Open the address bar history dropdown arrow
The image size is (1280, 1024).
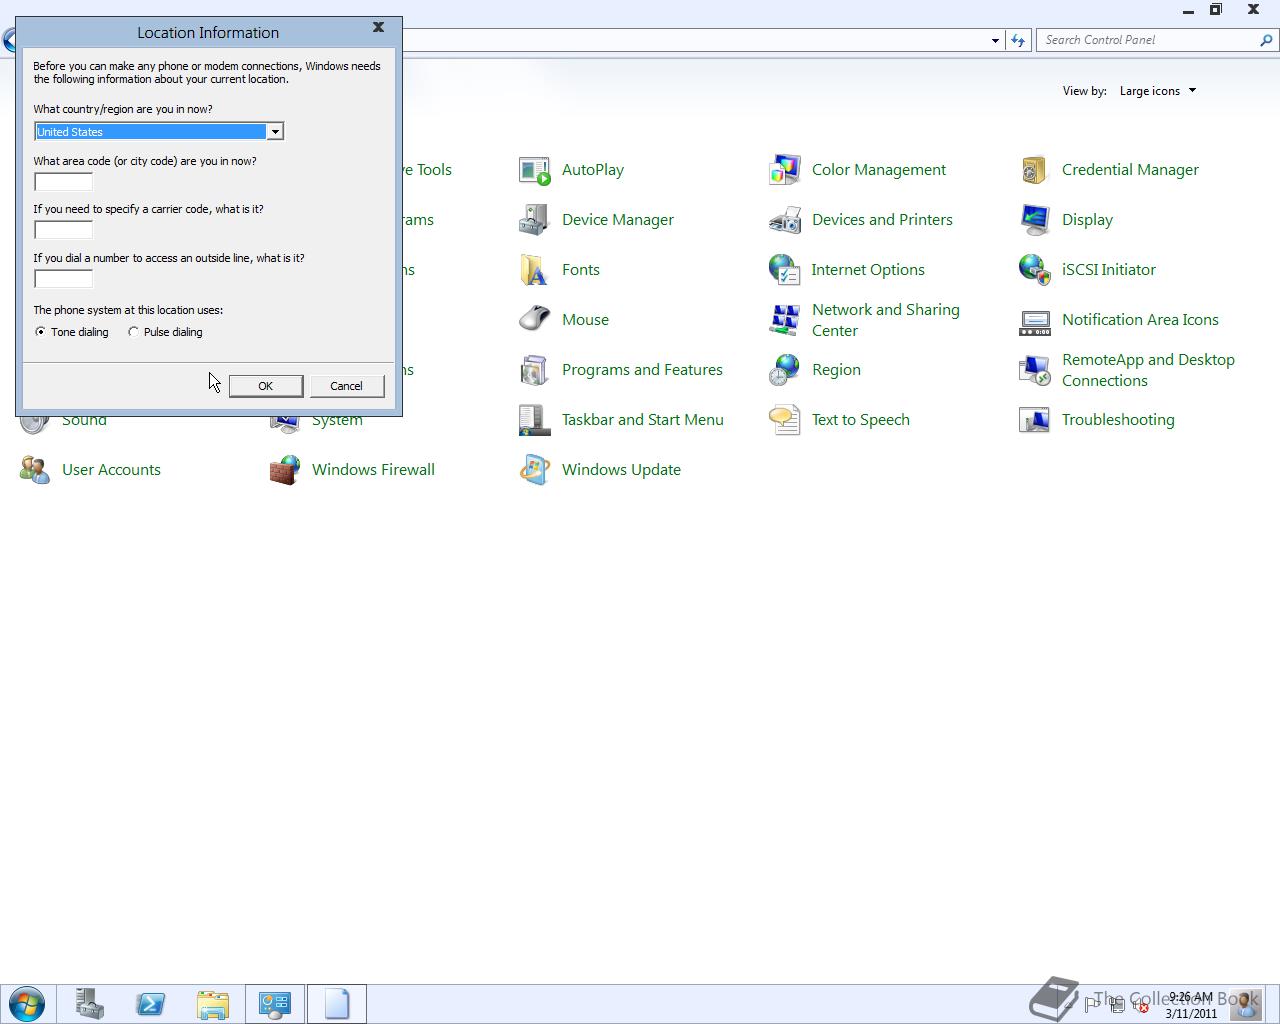995,40
